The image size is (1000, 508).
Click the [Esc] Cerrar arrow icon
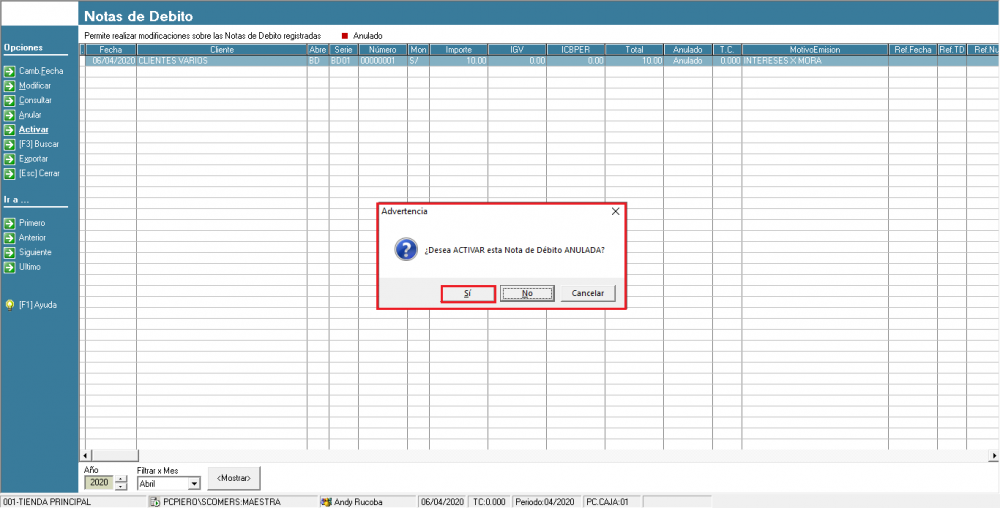pyautogui.click(x=9, y=173)
